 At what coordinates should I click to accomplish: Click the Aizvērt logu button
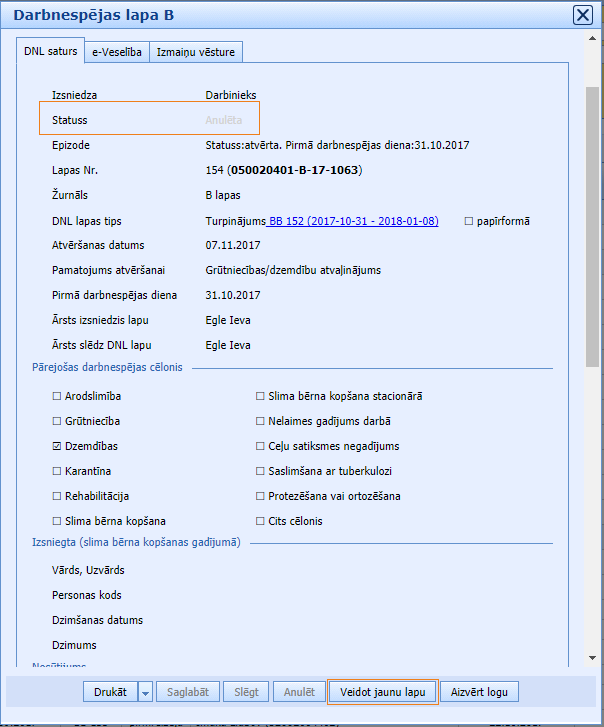(x=479, y=692)
